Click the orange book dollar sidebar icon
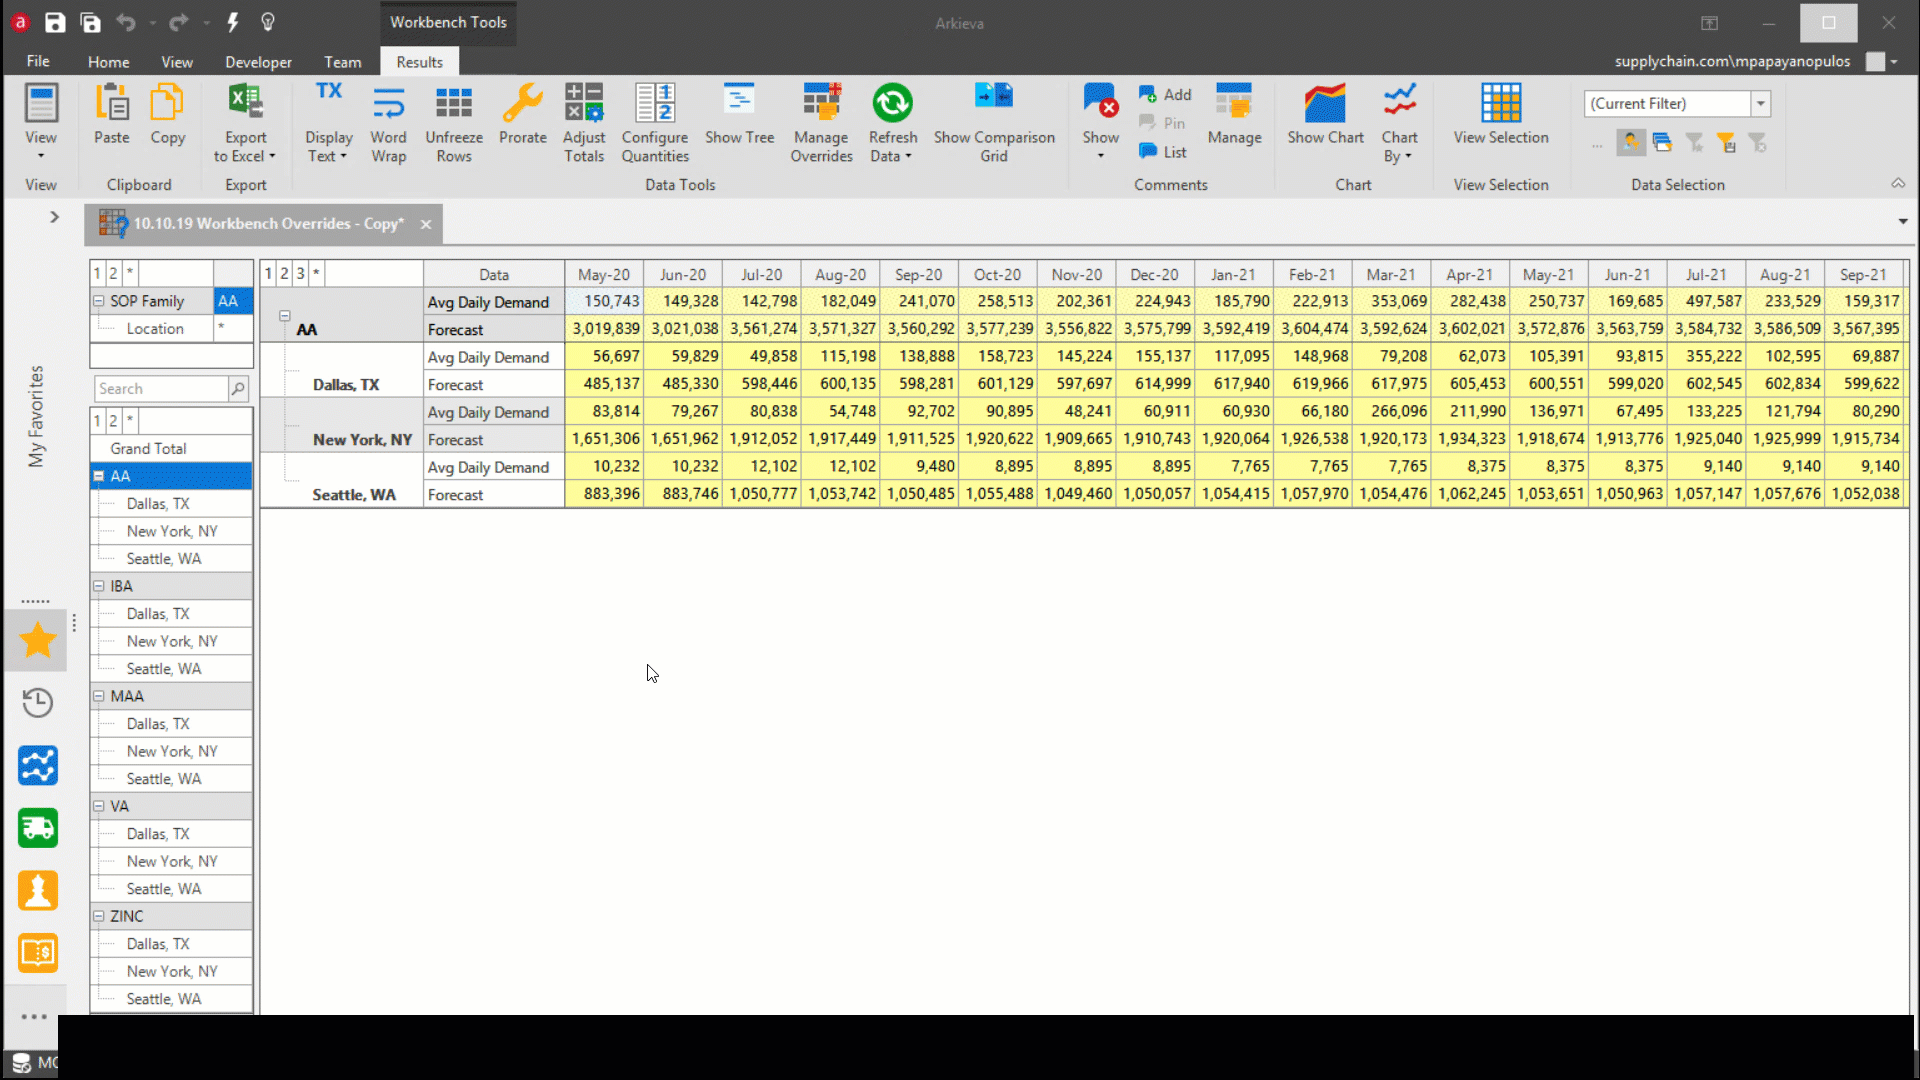Viewport: 1920px width, 1080px height. 38,953
